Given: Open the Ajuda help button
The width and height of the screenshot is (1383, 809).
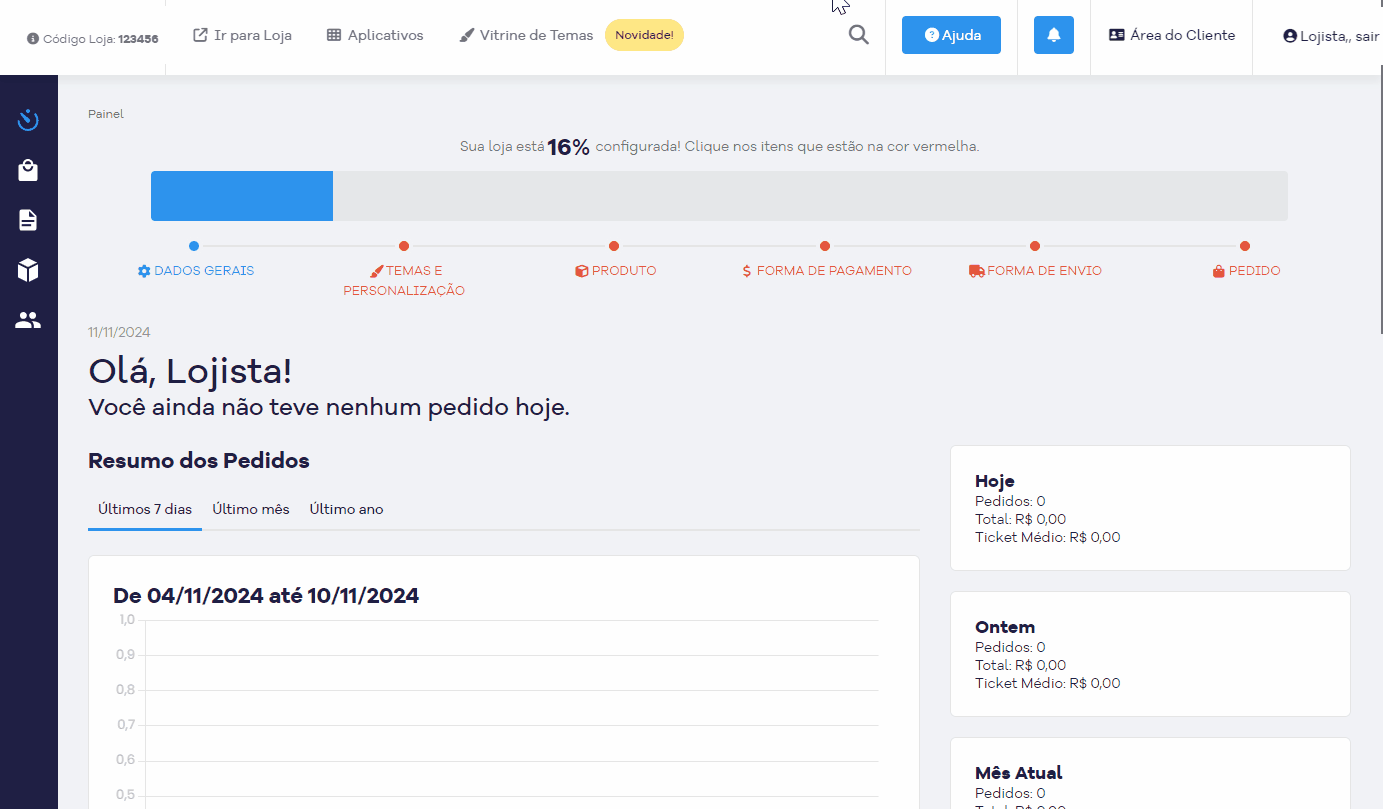Looking at the screenshot, I should pos(951,35).
